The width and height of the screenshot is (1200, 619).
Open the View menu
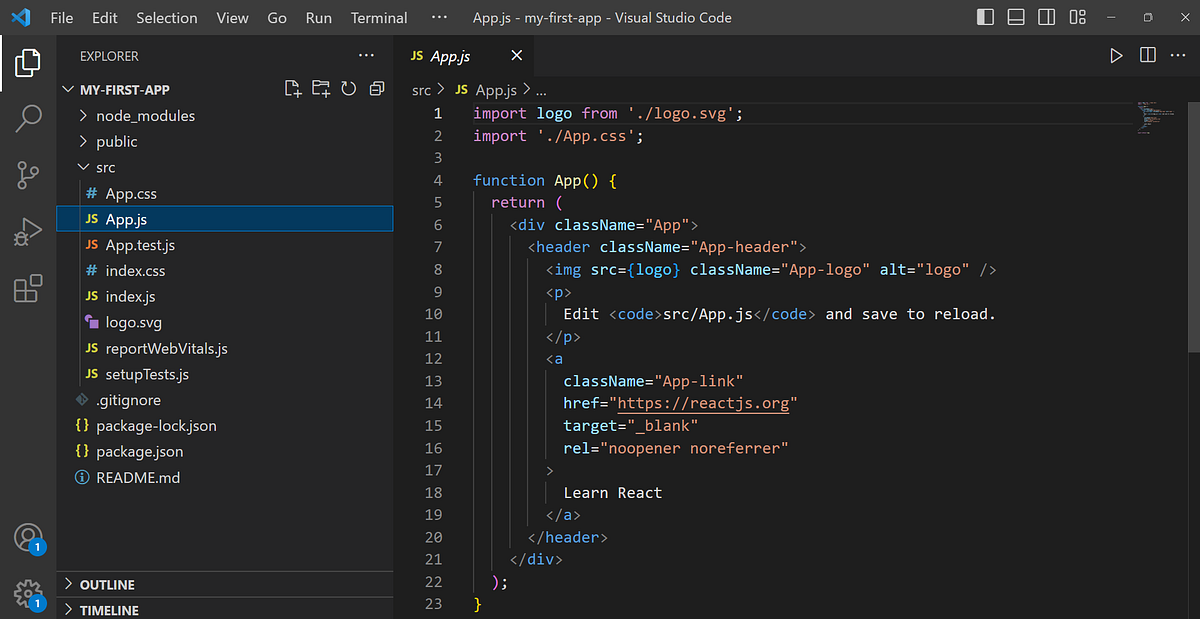232,17
